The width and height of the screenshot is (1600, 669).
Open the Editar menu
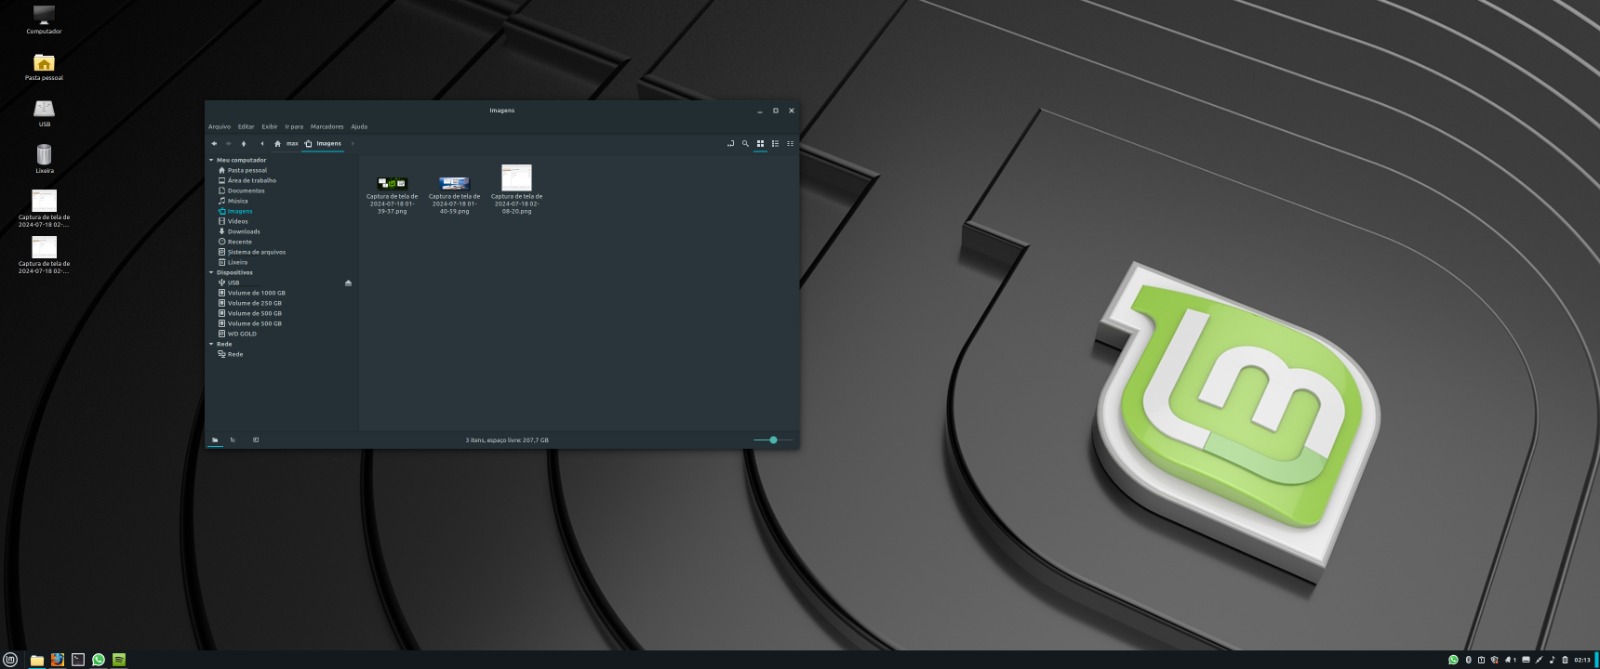[x=246, y=127]
